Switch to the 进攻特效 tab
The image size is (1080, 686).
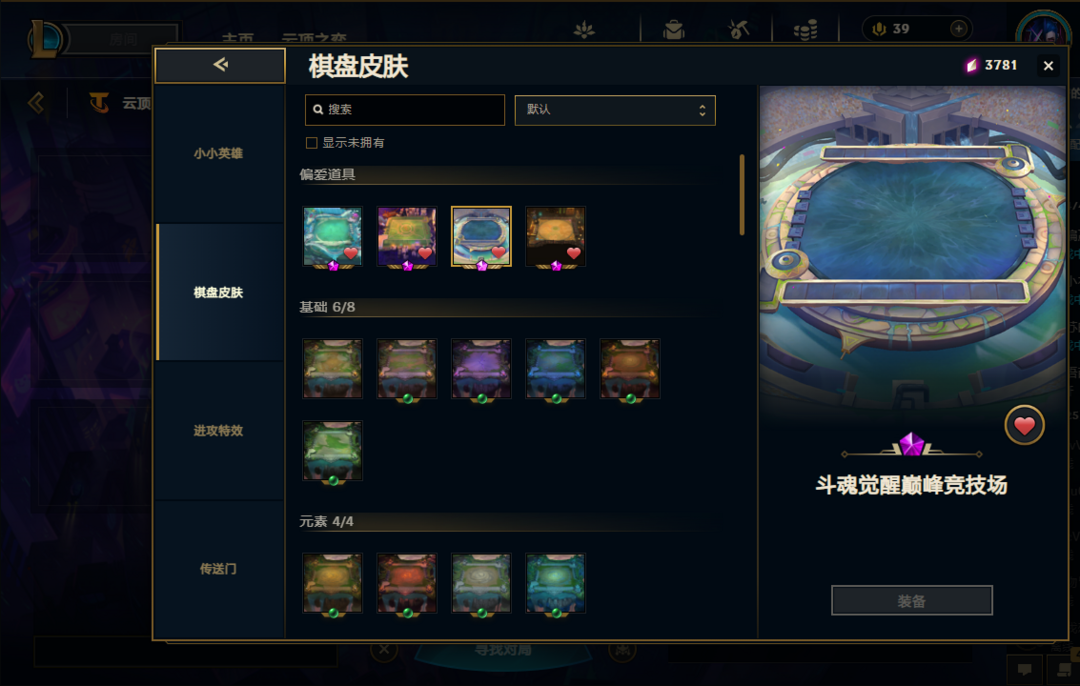(218, 430)
